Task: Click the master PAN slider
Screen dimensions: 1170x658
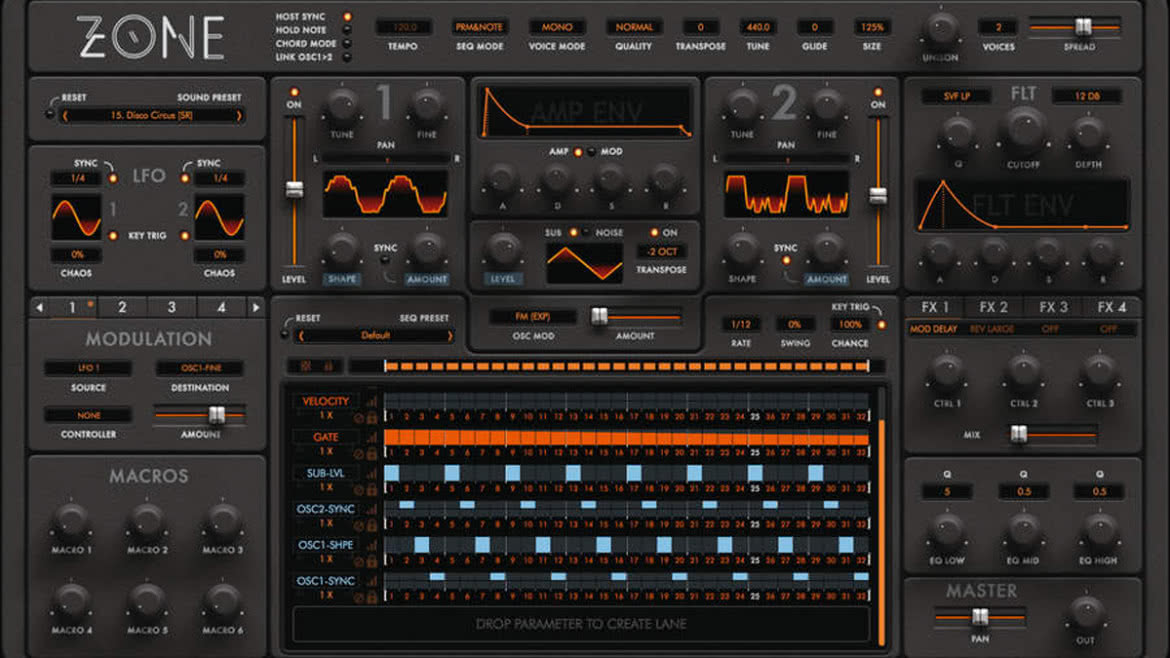Action: pyautogui.click(x=980, y=617)
